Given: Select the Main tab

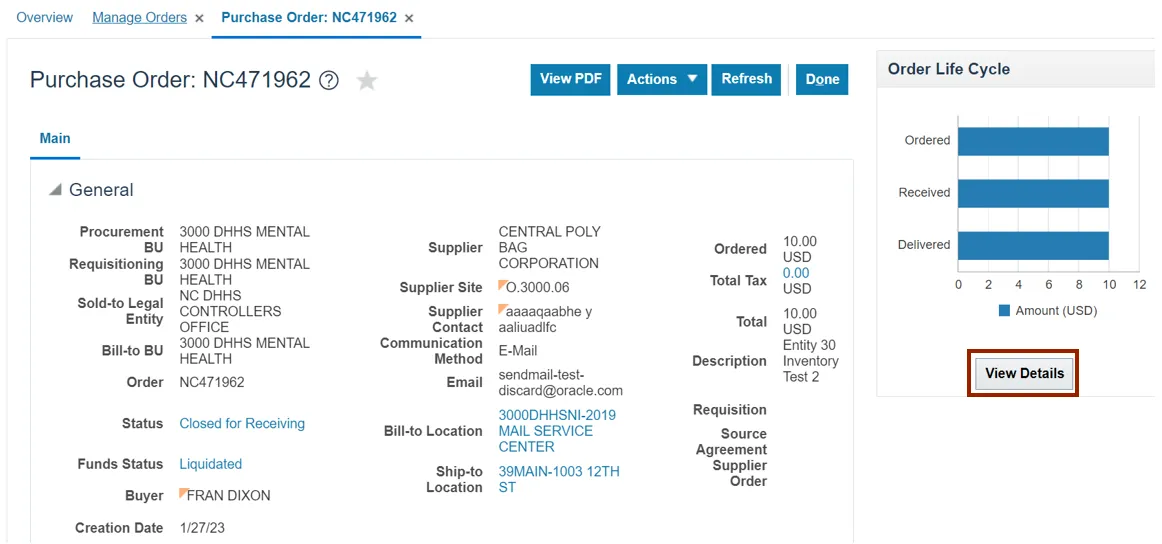Looking at the screenshot, I should (55, 138).
